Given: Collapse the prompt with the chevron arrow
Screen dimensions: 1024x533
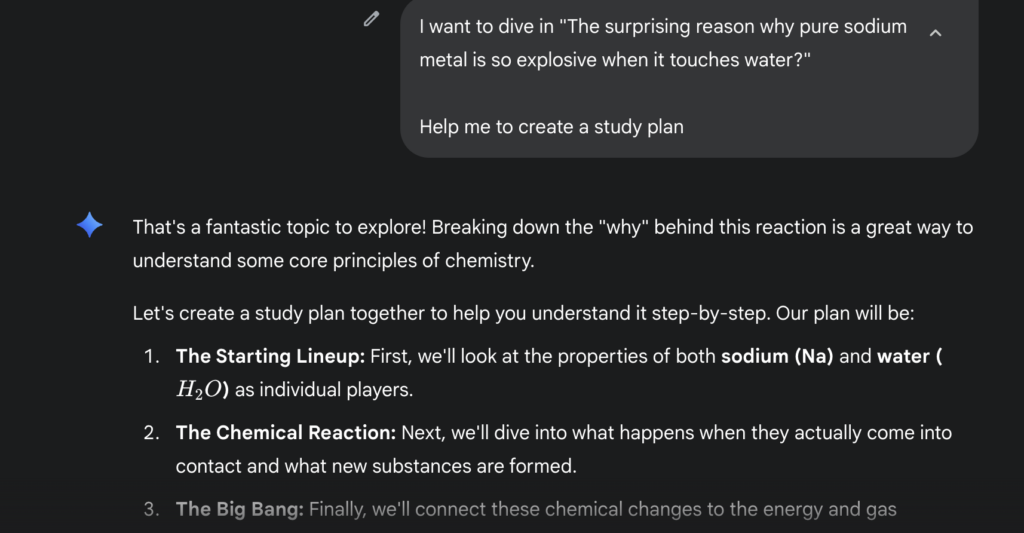Looking at the screenshot, I should (x=935, y=33).
